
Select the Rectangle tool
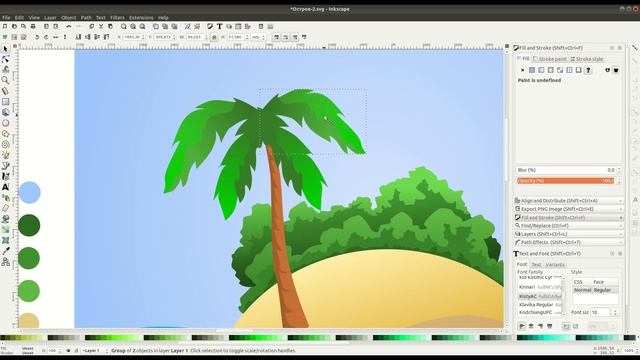(x=5, y=102)
